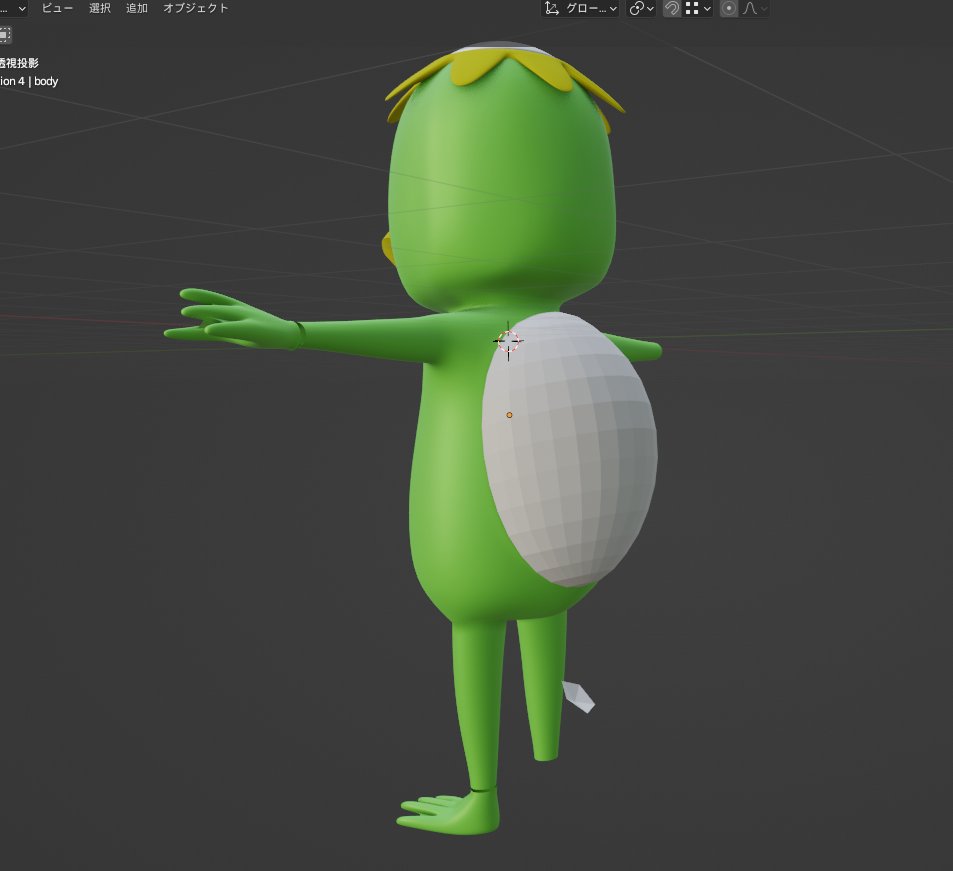This screenshot has width=953, height=871.
Task: Open the 選択 (Select) menu
Action: point(100,9)
